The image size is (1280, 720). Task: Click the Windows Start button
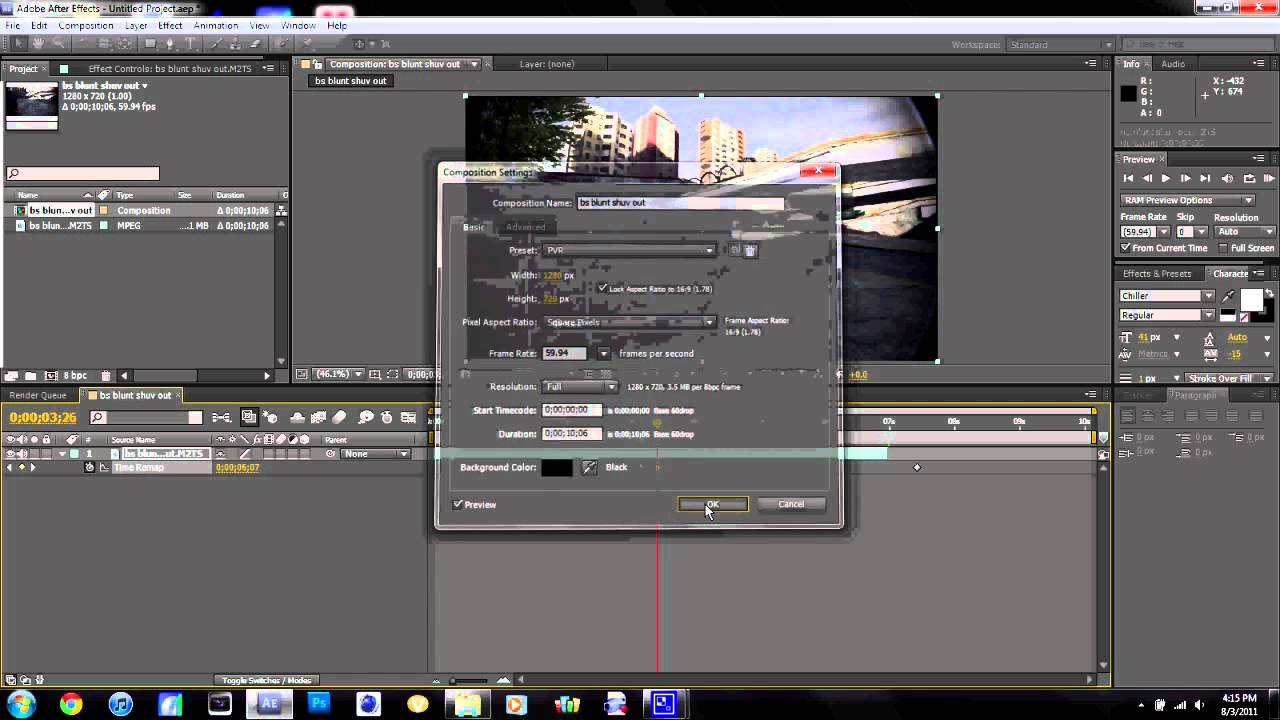click(x=21, y=704)
